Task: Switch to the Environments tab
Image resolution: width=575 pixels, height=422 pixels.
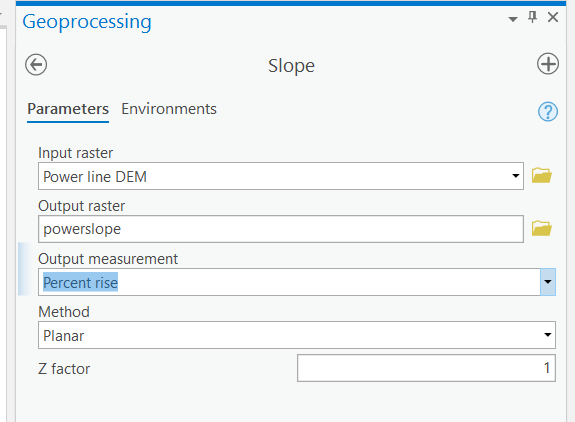Action: pos(169,109)
